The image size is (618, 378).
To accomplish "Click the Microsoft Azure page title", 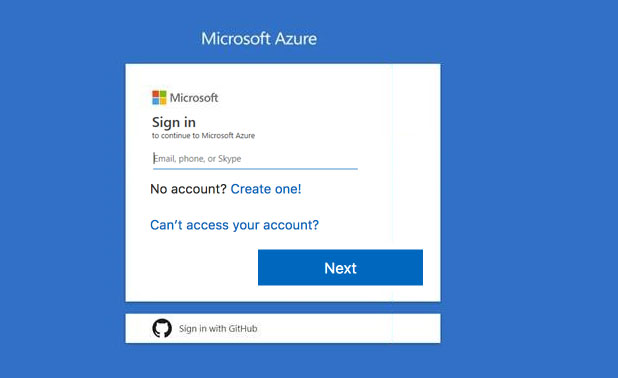I will point(259,39).
